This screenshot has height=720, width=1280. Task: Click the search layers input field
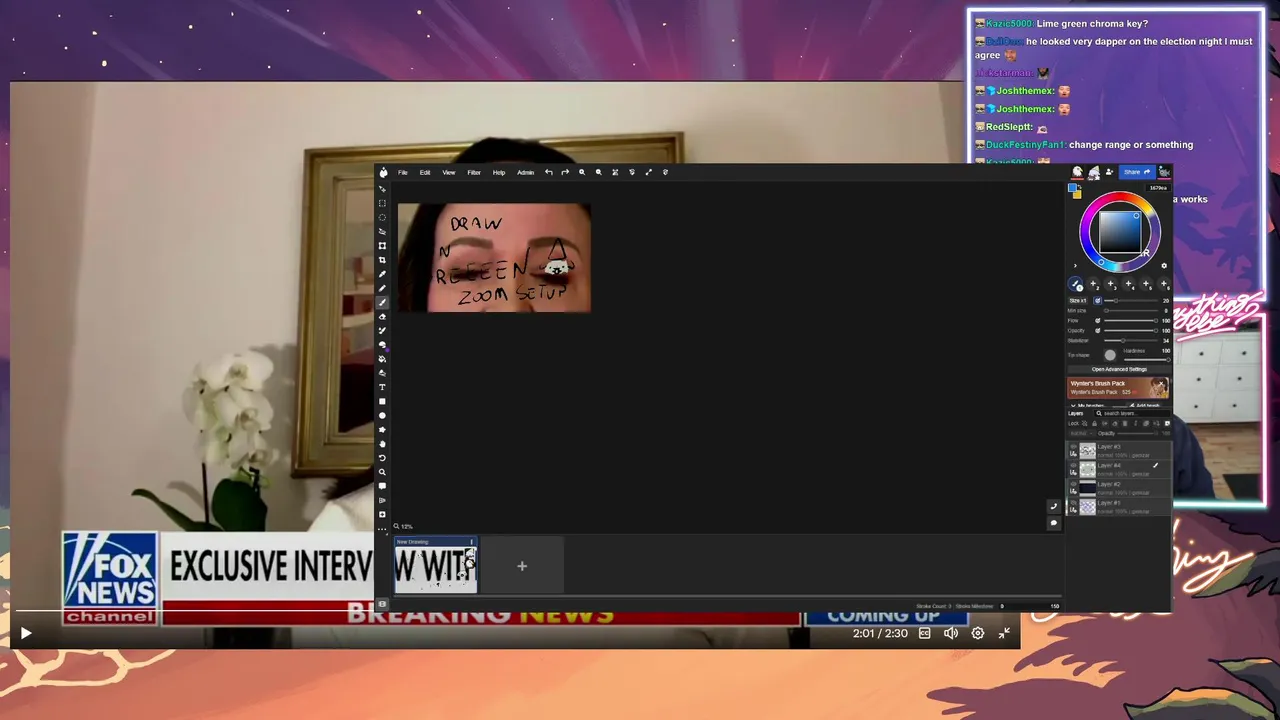pos(1130,414)
